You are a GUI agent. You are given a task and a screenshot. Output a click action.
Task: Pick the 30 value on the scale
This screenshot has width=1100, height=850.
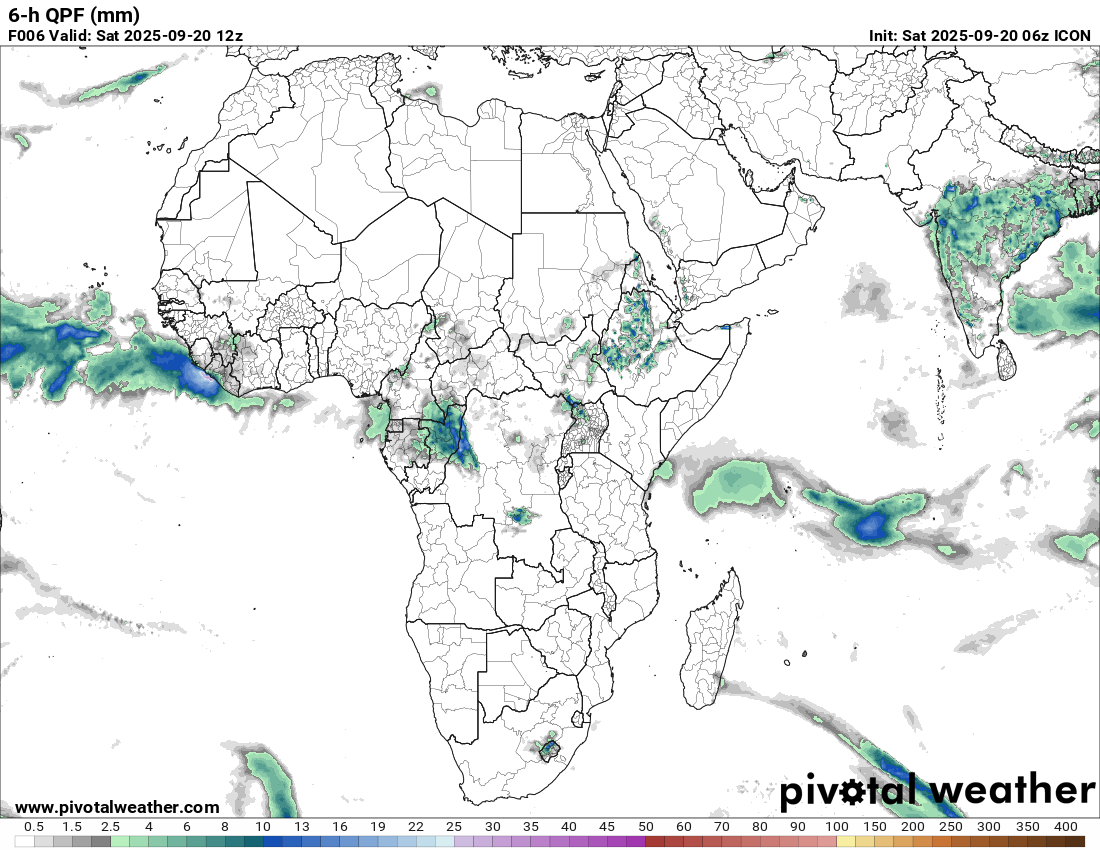492,827
